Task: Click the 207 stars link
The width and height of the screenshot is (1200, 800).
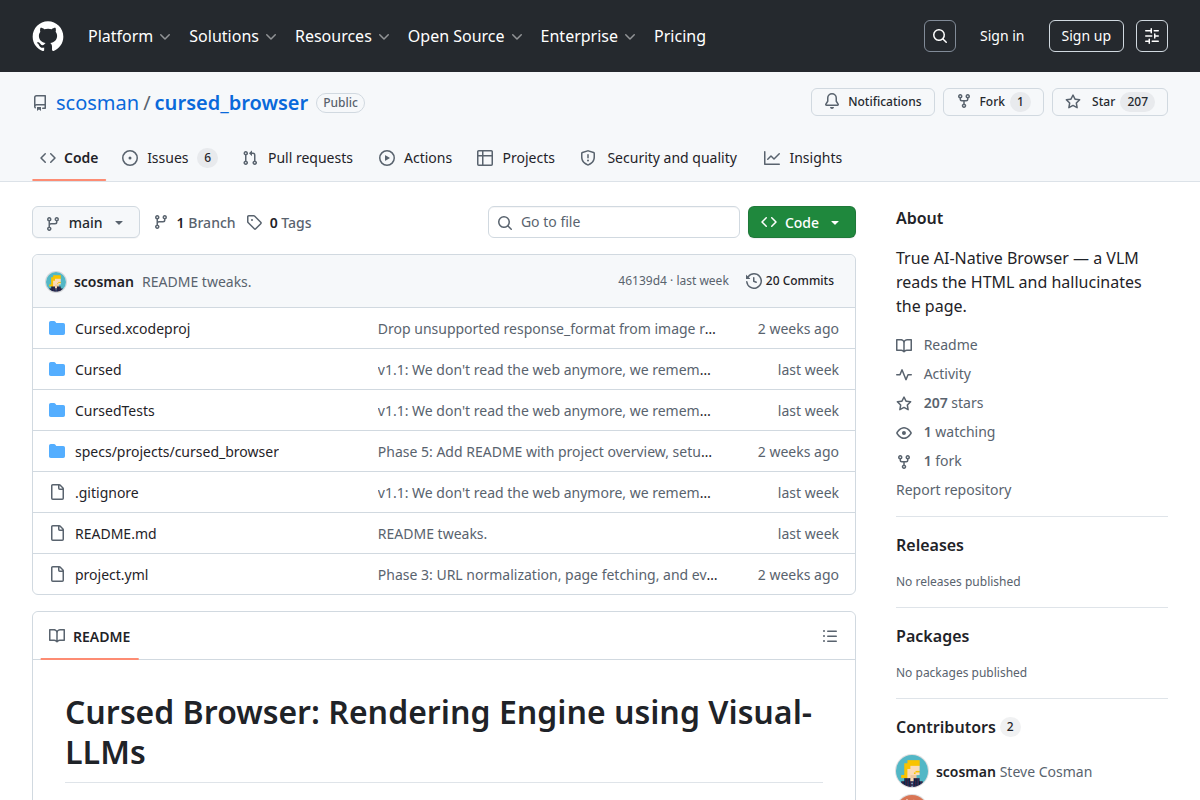Action: pyautogui.click(x=940, y=403)
